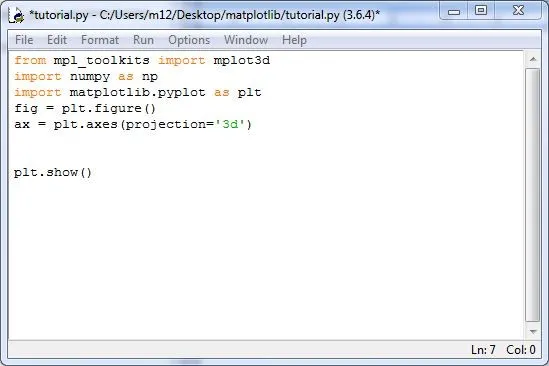Click 'mplot3d' in the first line
Image resolution: width=549 pixels, height=366 pixels.
pyautogui.click(x=242, y=61)
